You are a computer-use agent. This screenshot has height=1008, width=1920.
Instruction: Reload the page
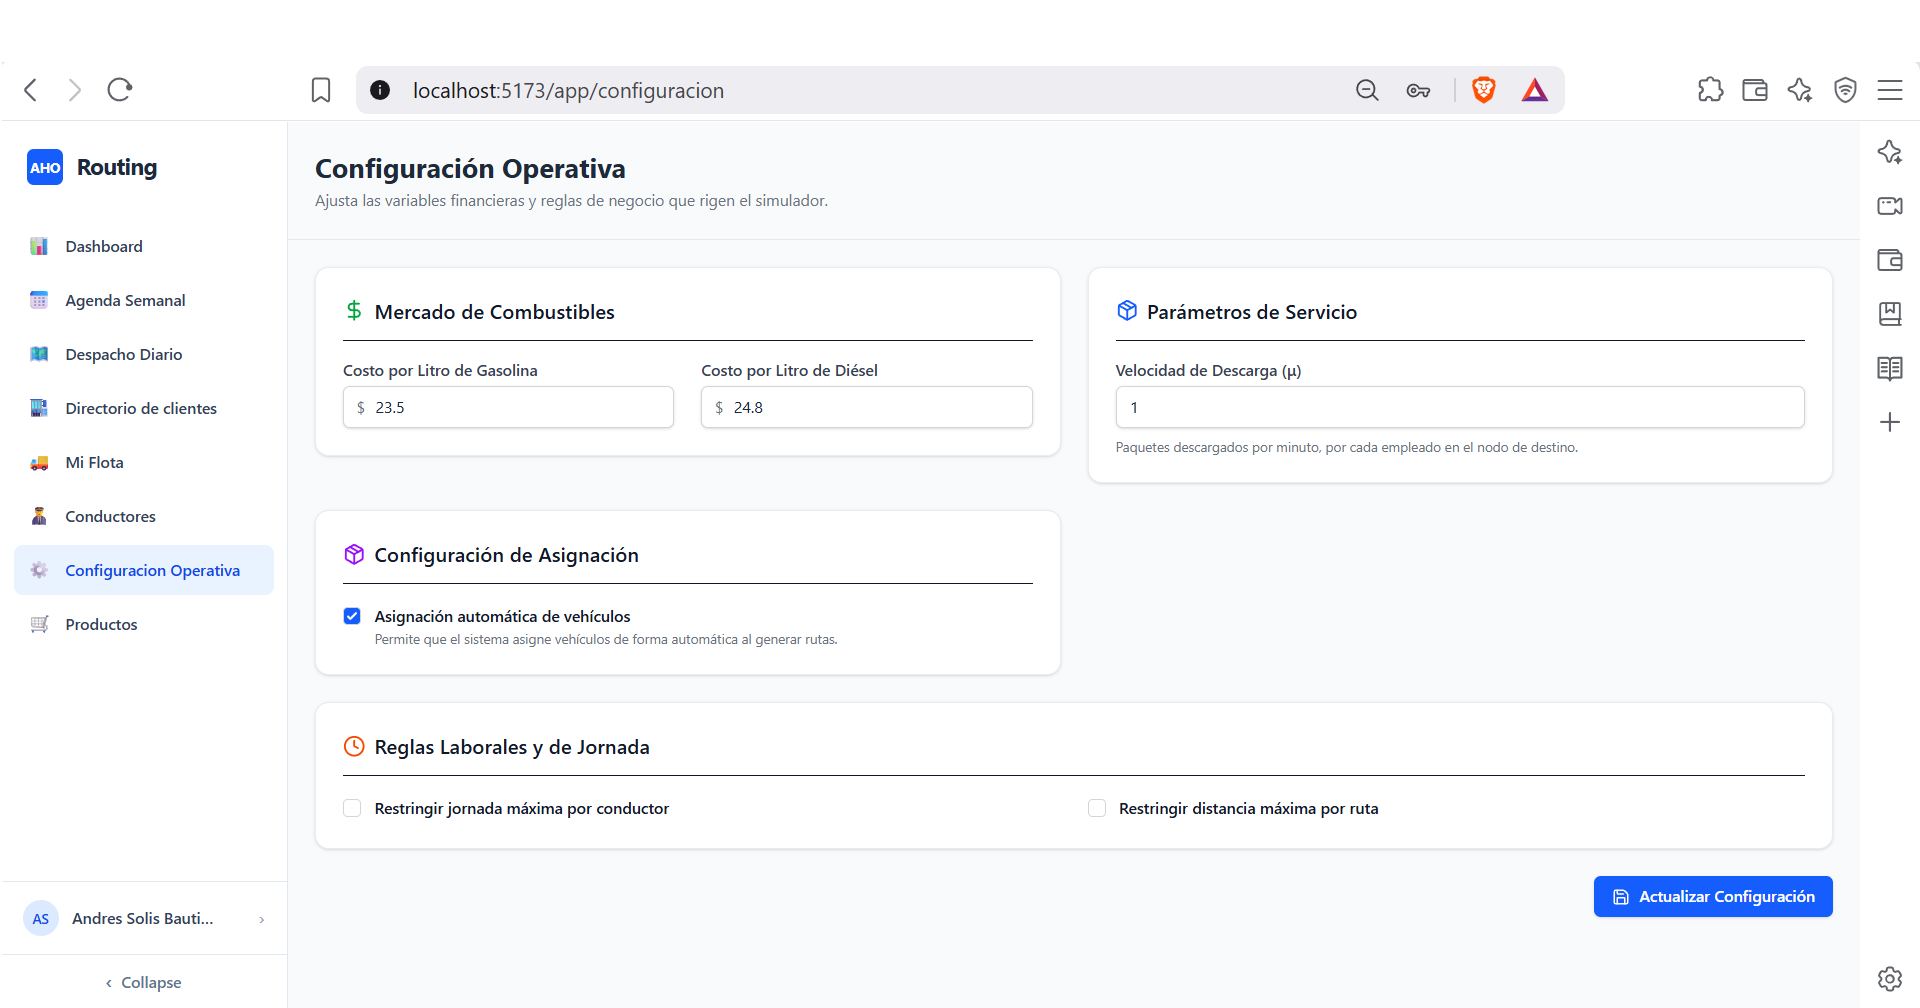click(x=120, y=90)
